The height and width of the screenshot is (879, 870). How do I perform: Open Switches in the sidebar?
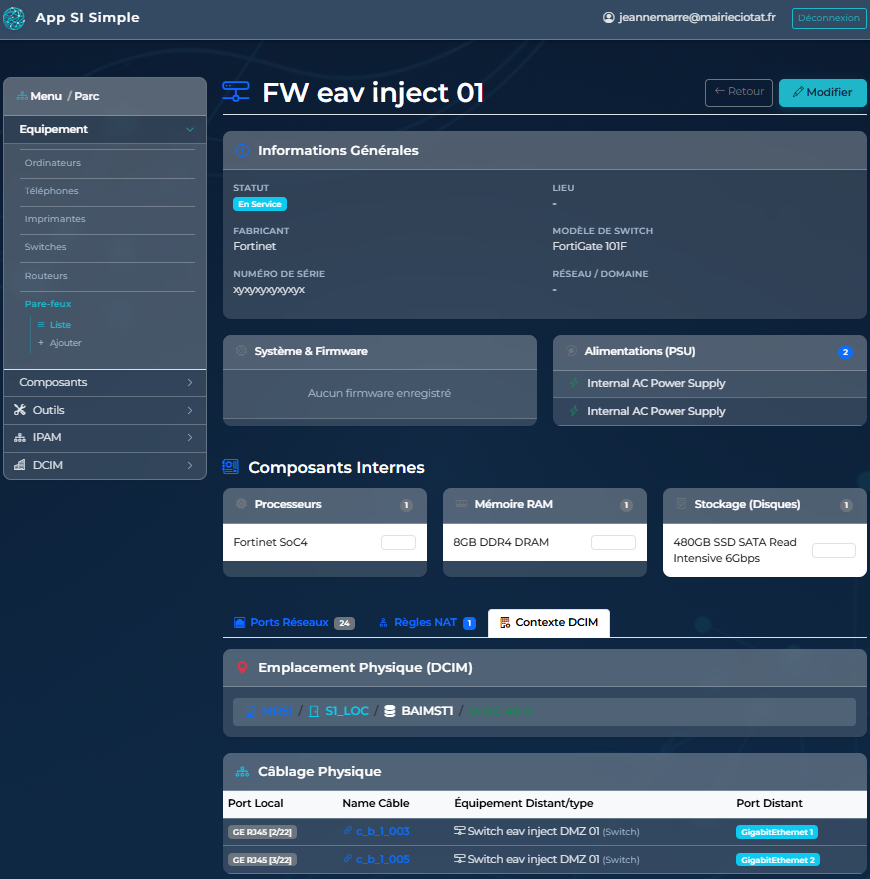pyautogui.click(x=45, y=247)
